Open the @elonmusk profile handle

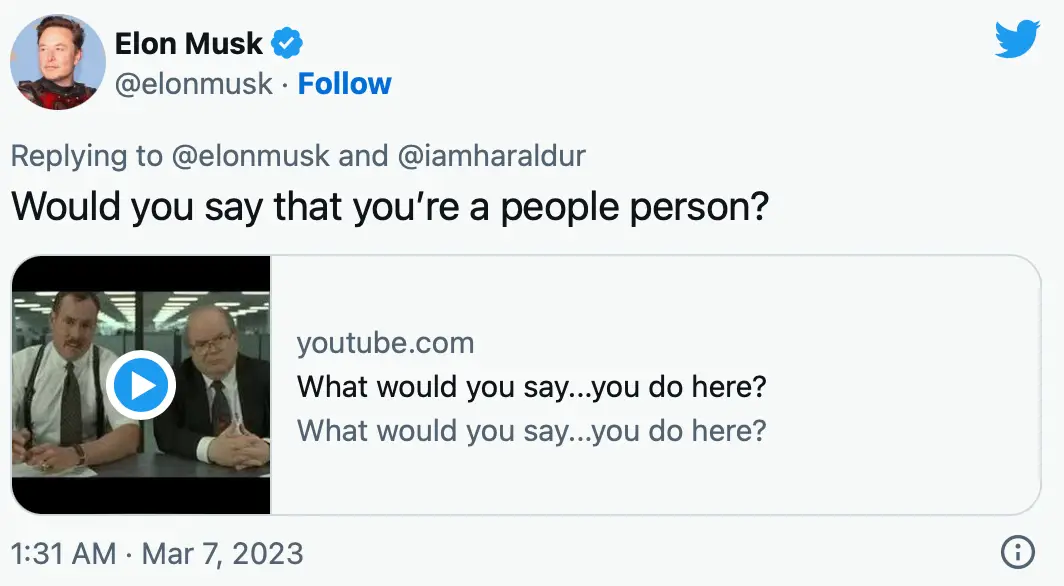point(196,84)
